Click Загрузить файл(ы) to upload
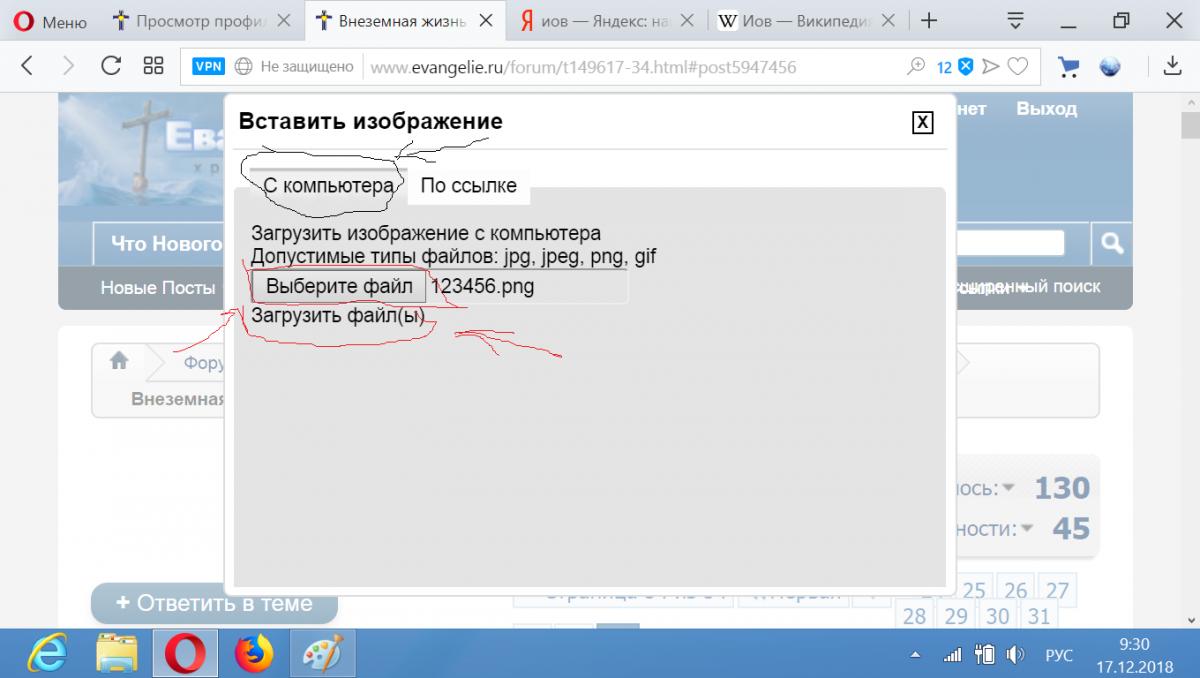 [338, 316]
